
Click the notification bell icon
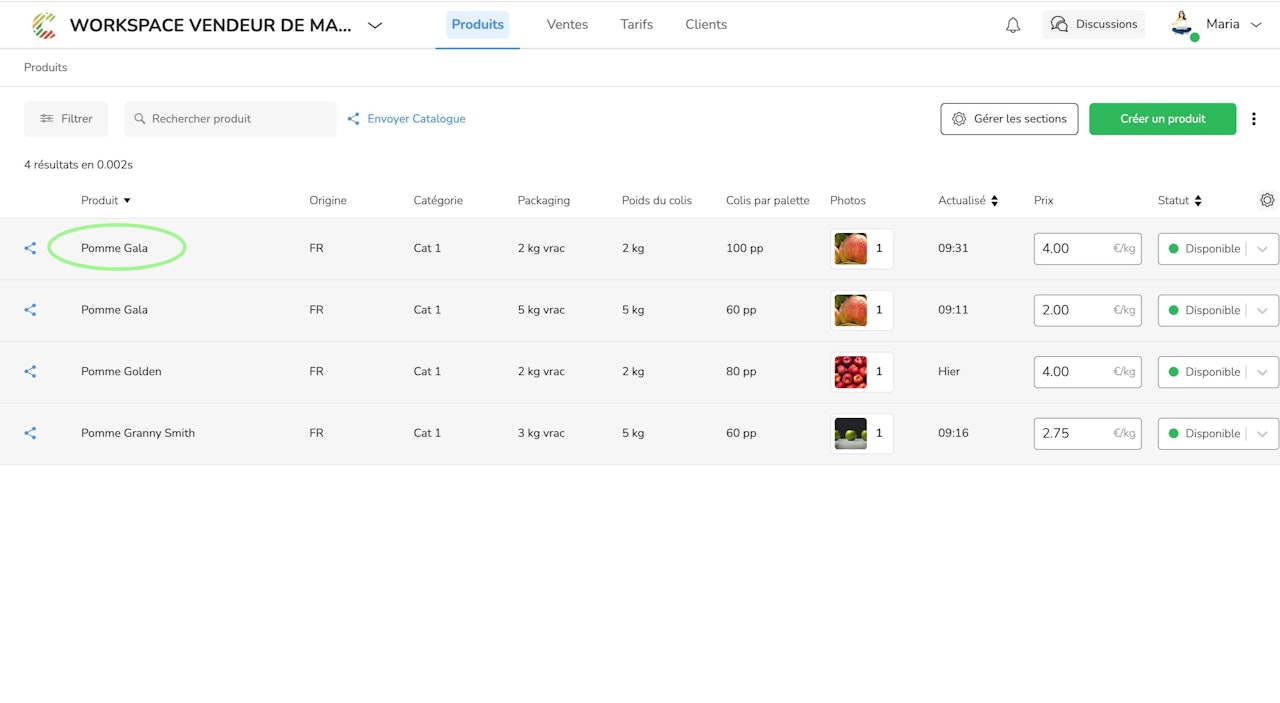tap(1013, 25)
